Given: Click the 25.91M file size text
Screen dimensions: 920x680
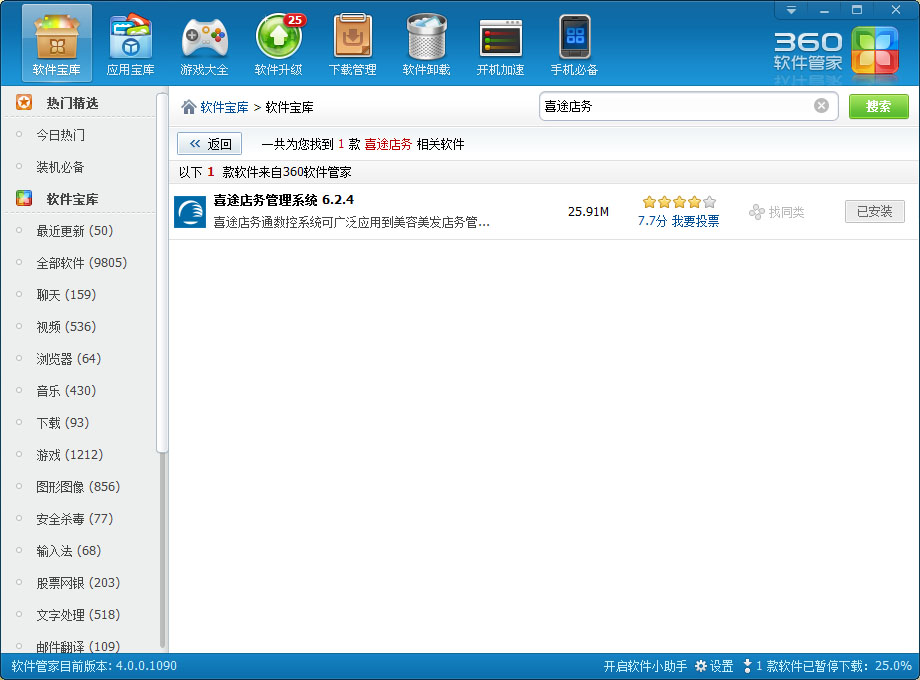Looking at the screenshot, I should coord(588,212).
